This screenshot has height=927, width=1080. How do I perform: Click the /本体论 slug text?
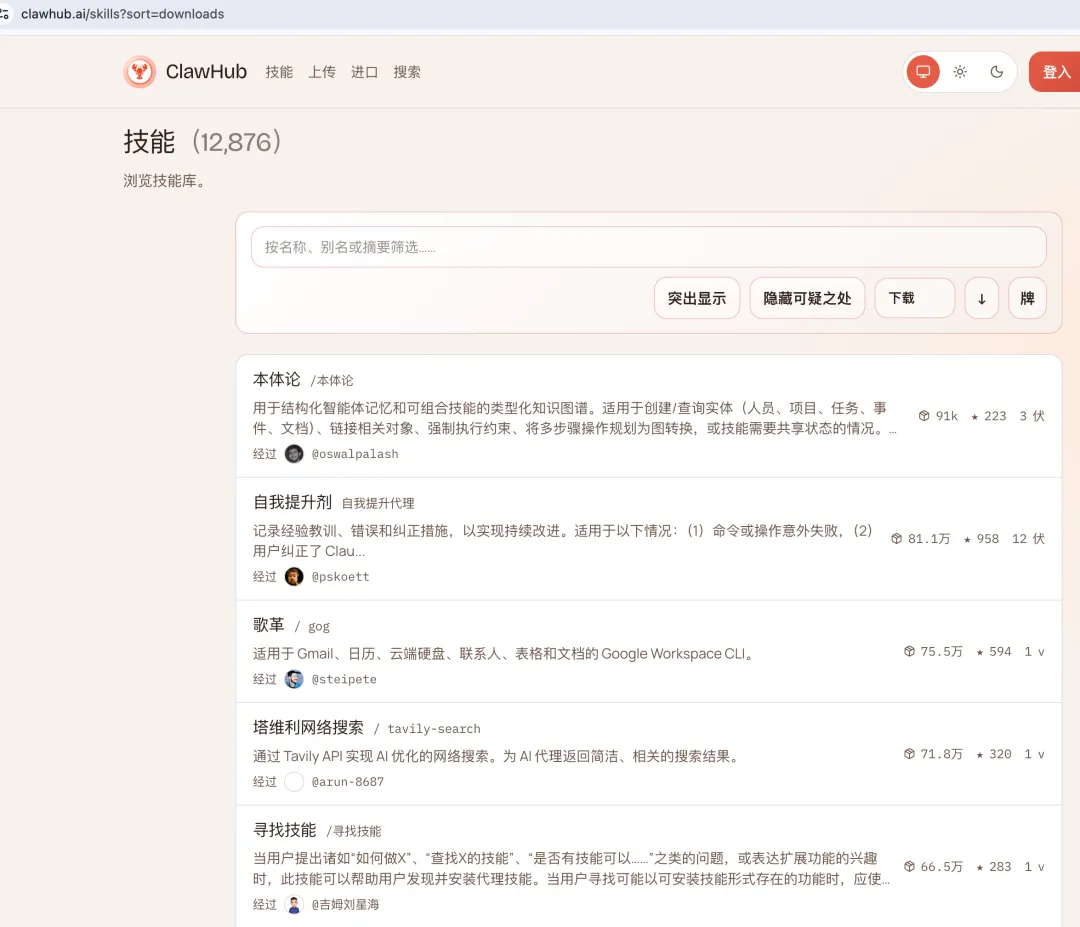pos(332,380)
